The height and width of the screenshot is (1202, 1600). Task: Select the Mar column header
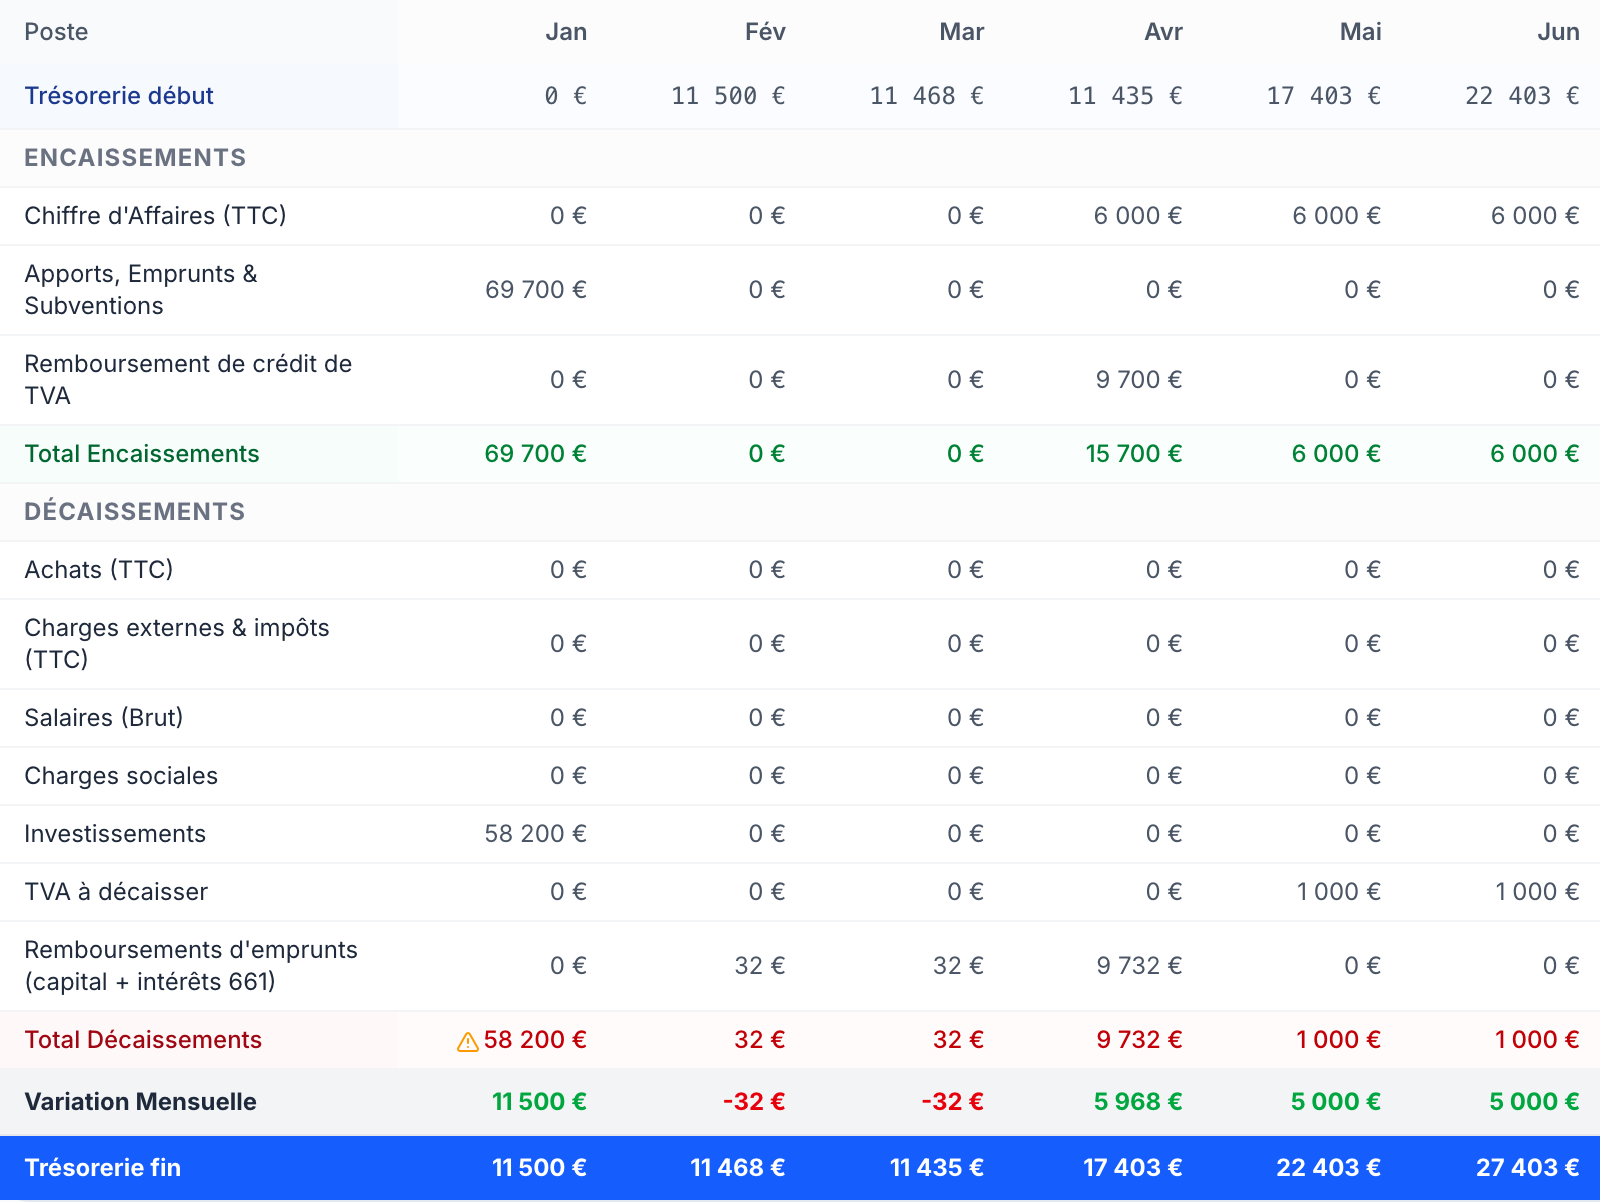(x=962, y=32)
